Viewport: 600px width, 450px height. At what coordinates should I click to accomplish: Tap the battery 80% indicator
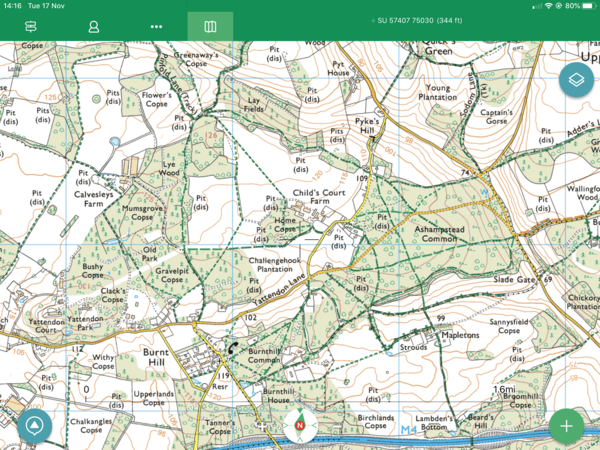(580, 6)
